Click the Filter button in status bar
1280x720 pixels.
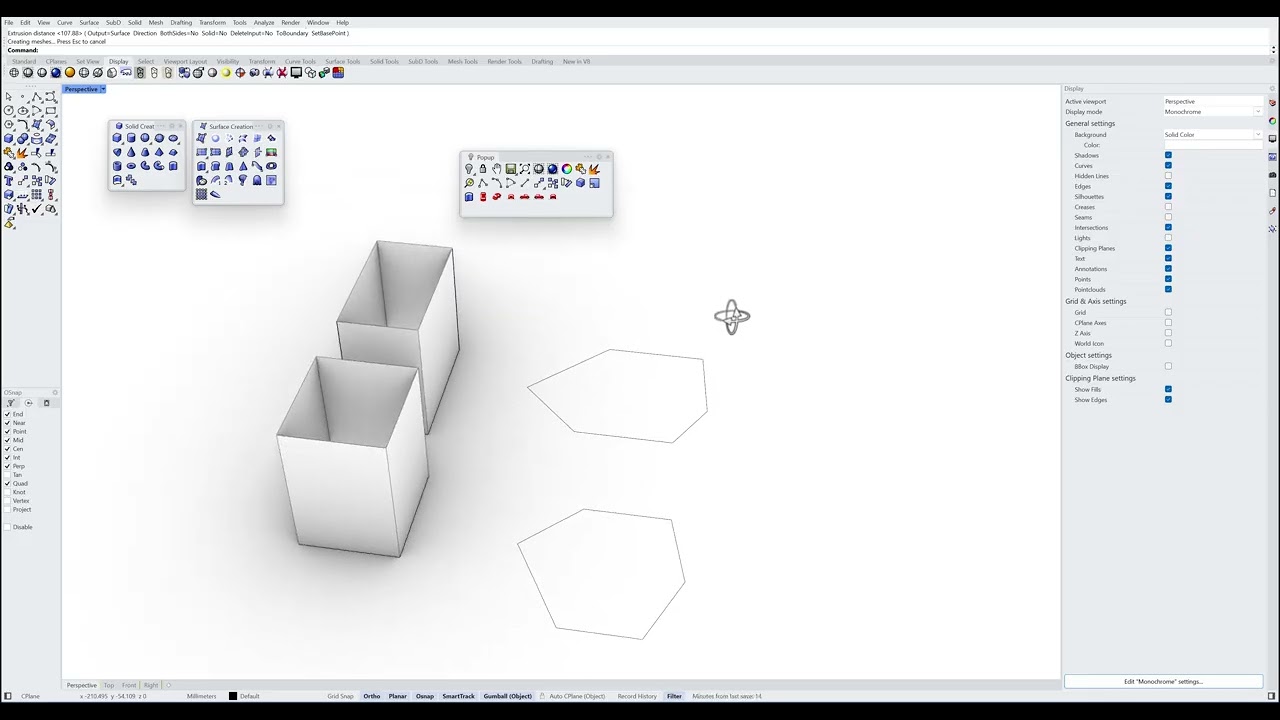pyautogui.click(x=674, y=696)
